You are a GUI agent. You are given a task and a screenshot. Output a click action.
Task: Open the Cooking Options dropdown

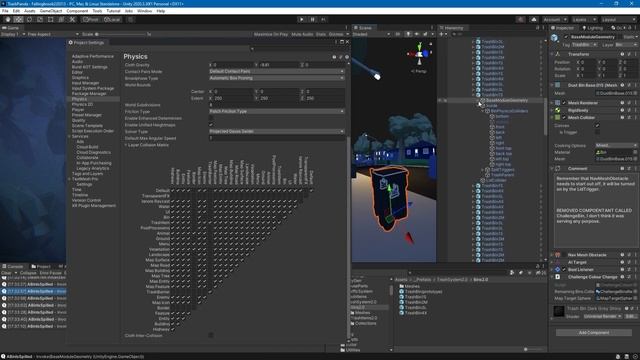[616, 145]
